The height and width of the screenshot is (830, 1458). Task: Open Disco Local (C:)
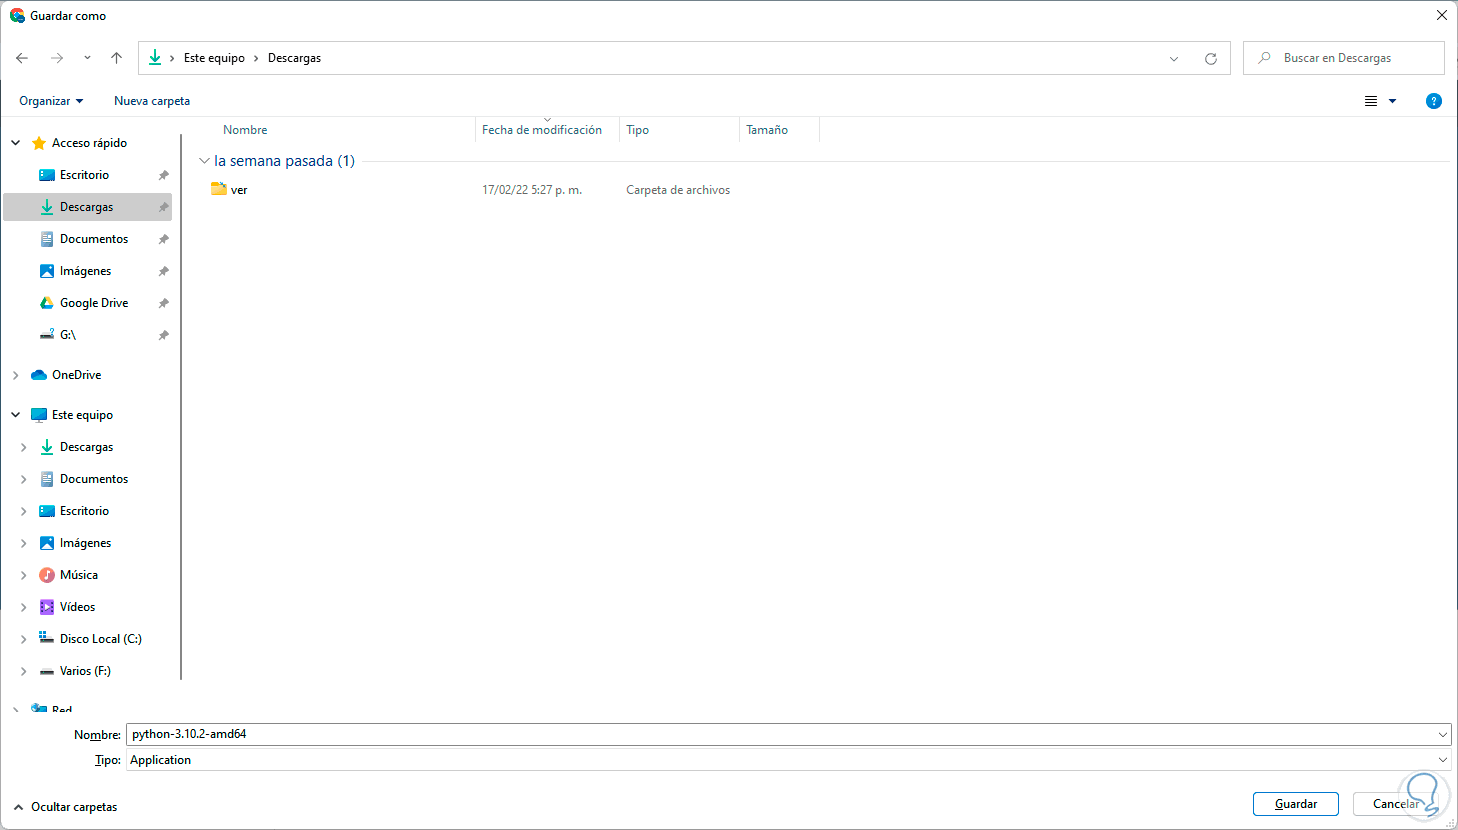[x=100, y=639]
